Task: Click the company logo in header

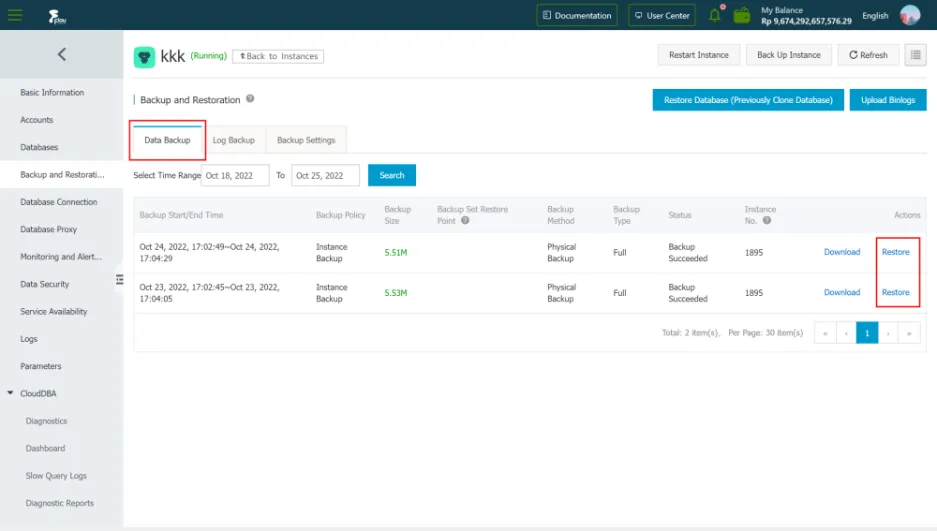Action: [56, 16]
